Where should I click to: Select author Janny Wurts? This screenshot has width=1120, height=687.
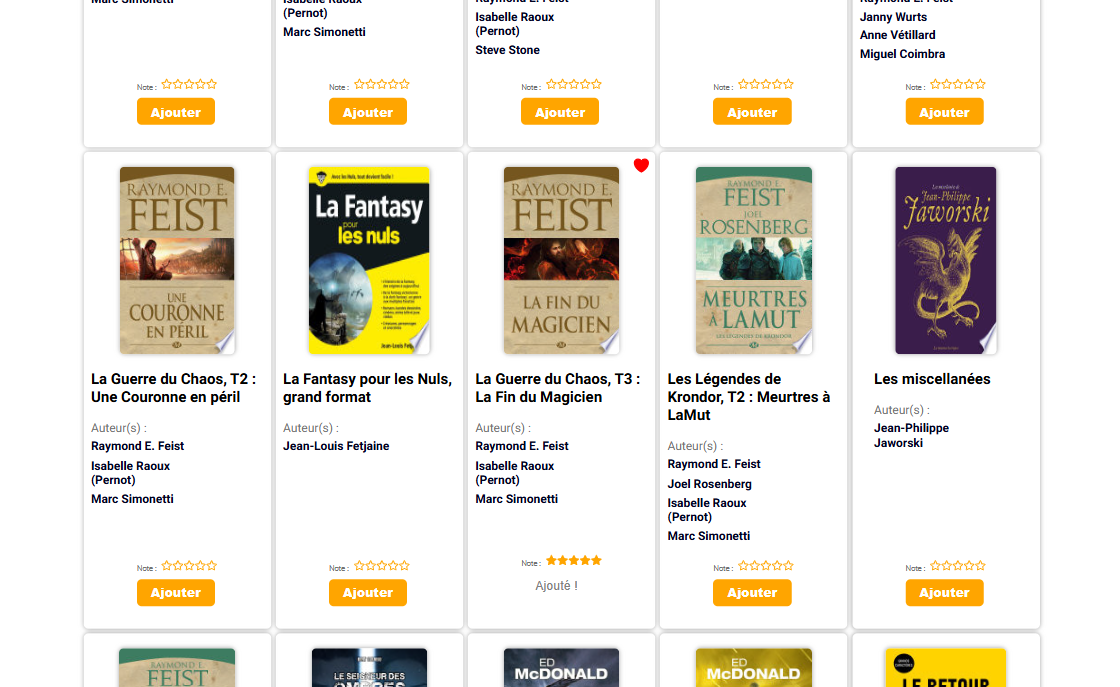tap(893, 17)
